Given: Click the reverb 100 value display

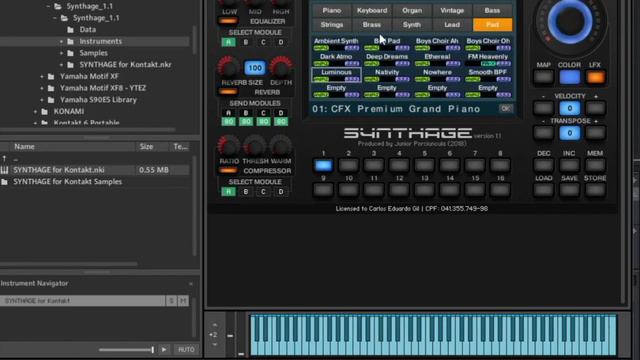Looking at the screenshot, I should pyautogui.click(x=255, y=68).
